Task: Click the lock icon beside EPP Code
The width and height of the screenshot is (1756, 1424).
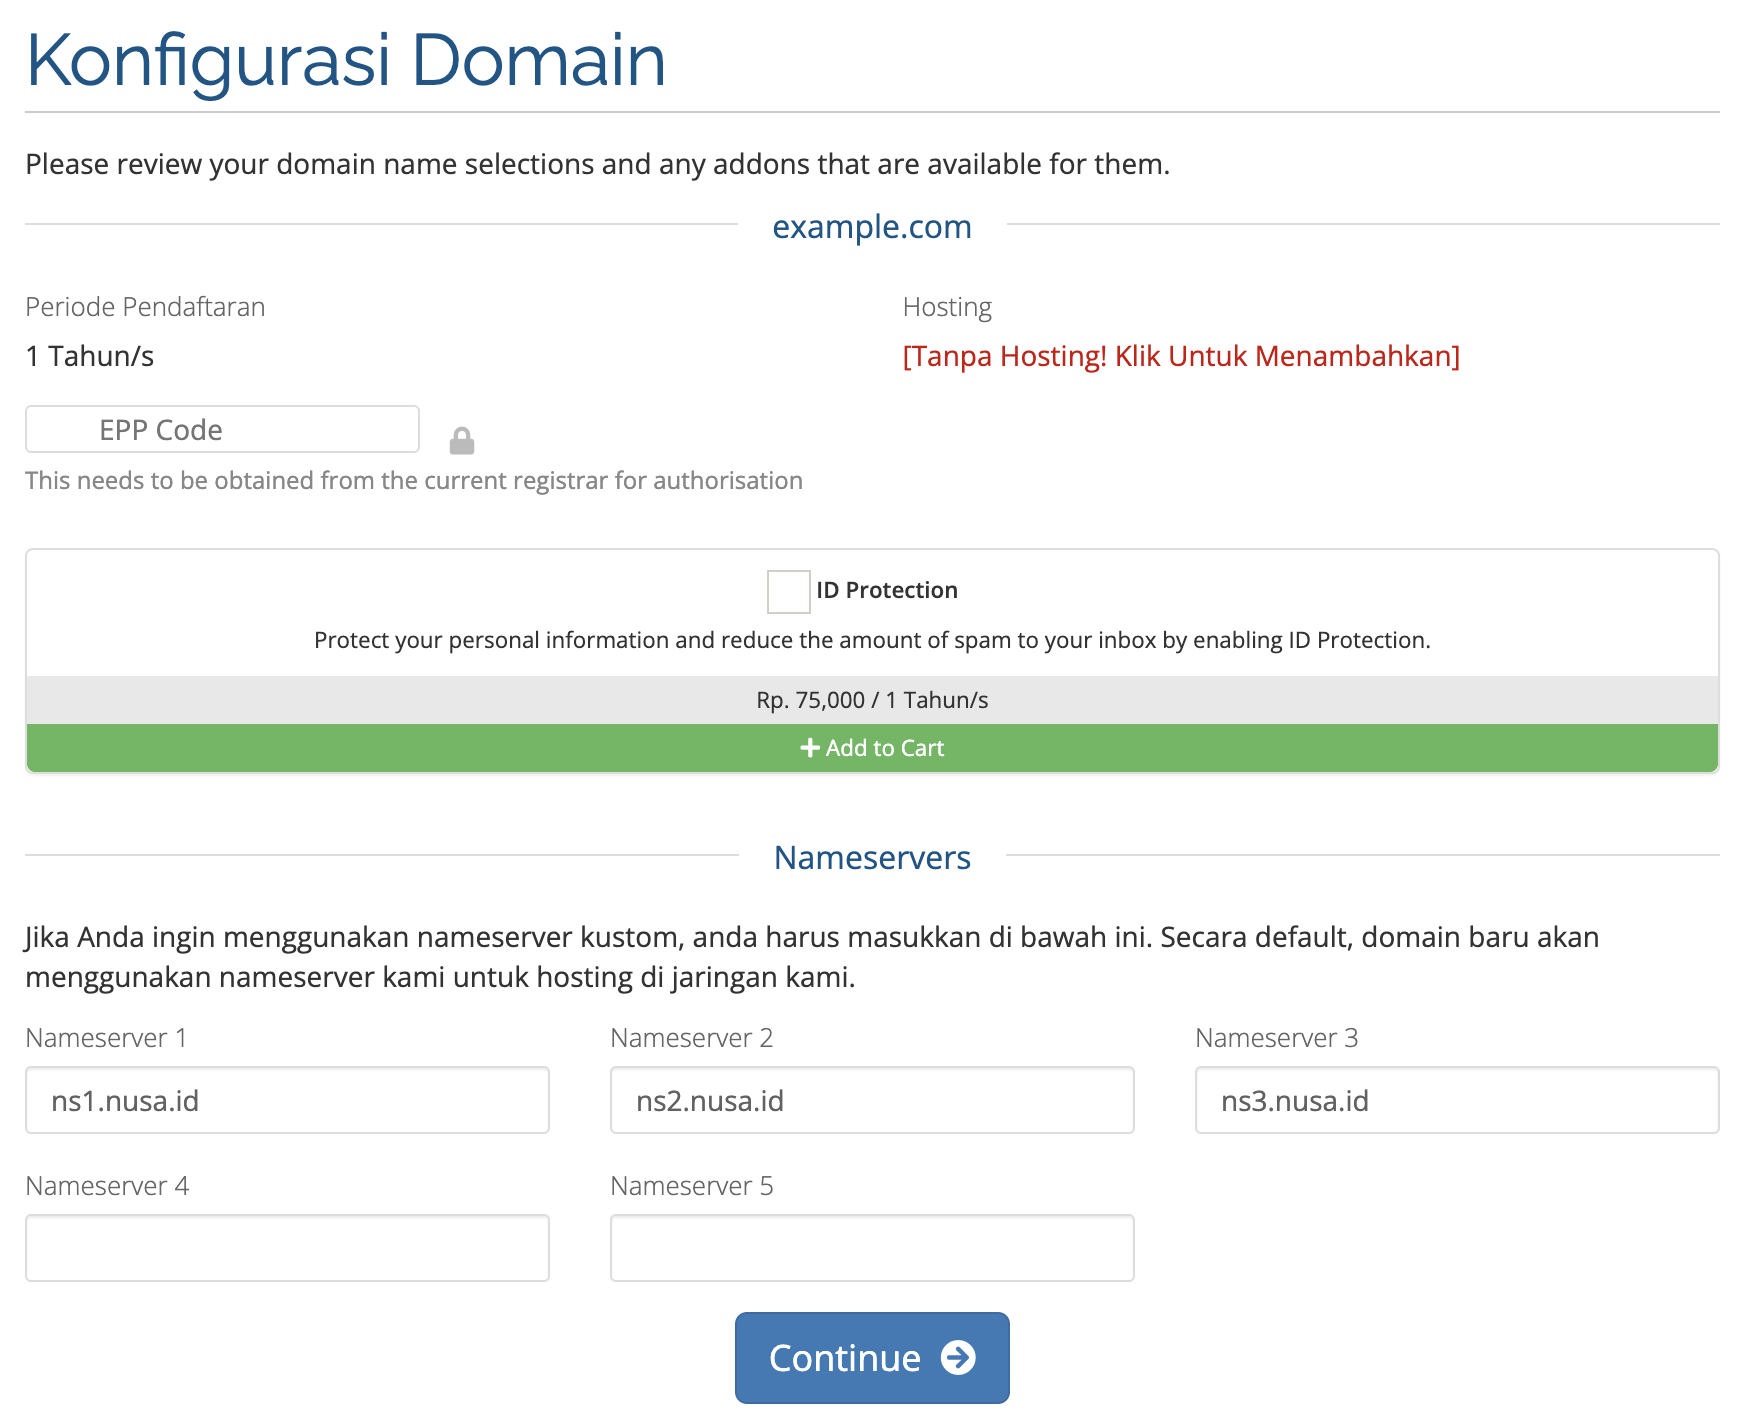Action: pos(461,440)
